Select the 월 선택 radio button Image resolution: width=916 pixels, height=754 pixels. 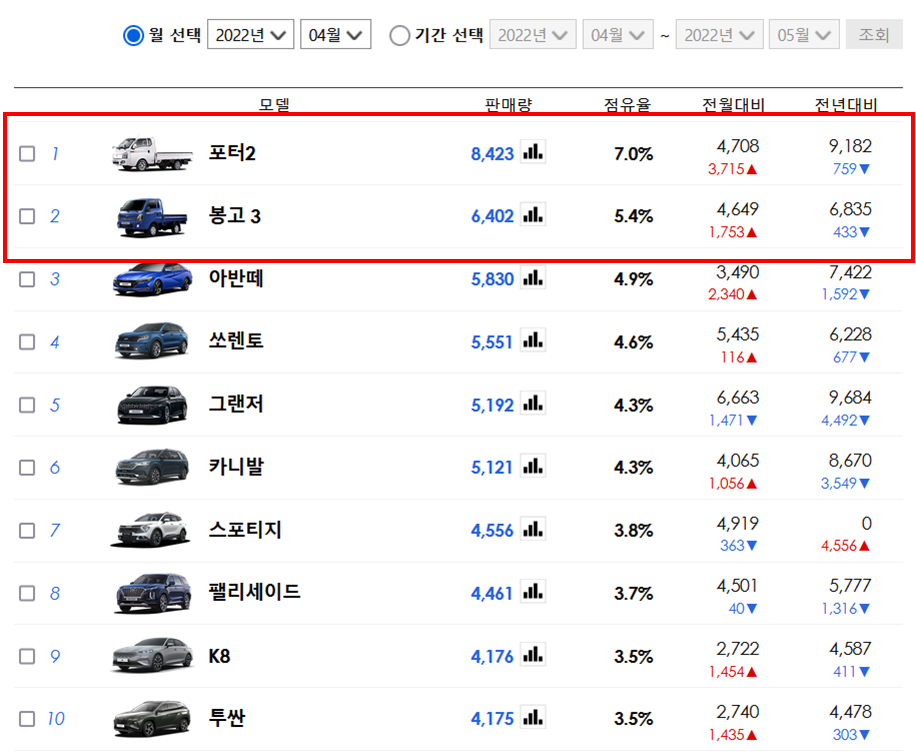[x=133, y=35]
